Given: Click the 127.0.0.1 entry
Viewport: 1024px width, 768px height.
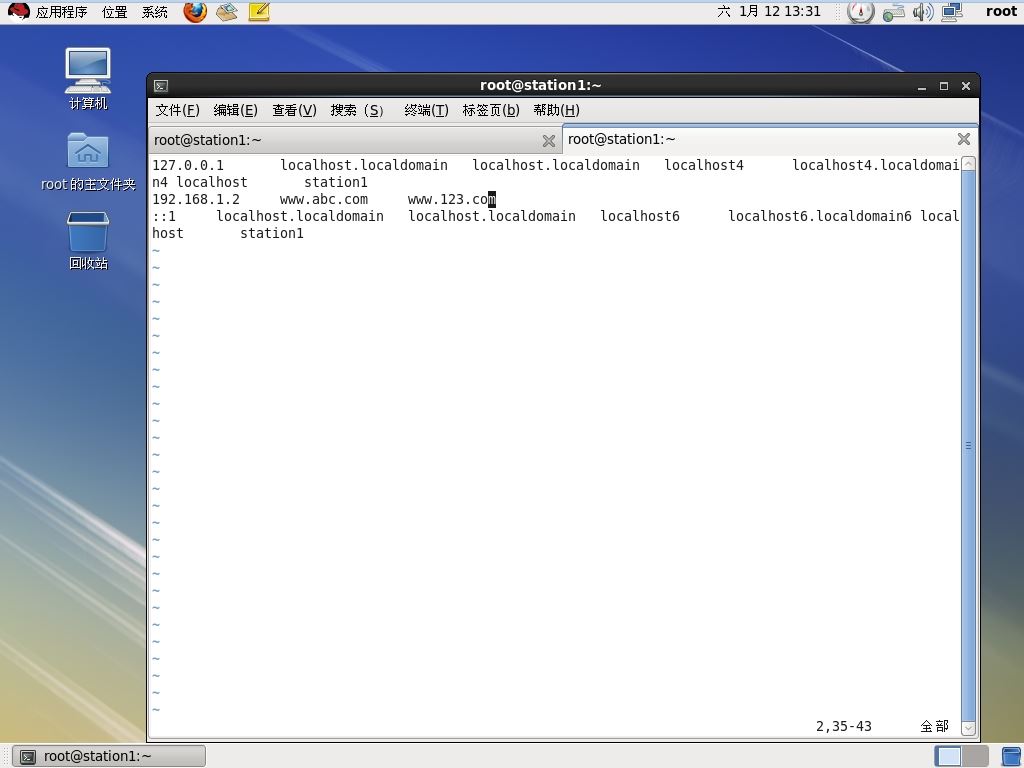Looking at the screenshot, I should tap(188, 165).
